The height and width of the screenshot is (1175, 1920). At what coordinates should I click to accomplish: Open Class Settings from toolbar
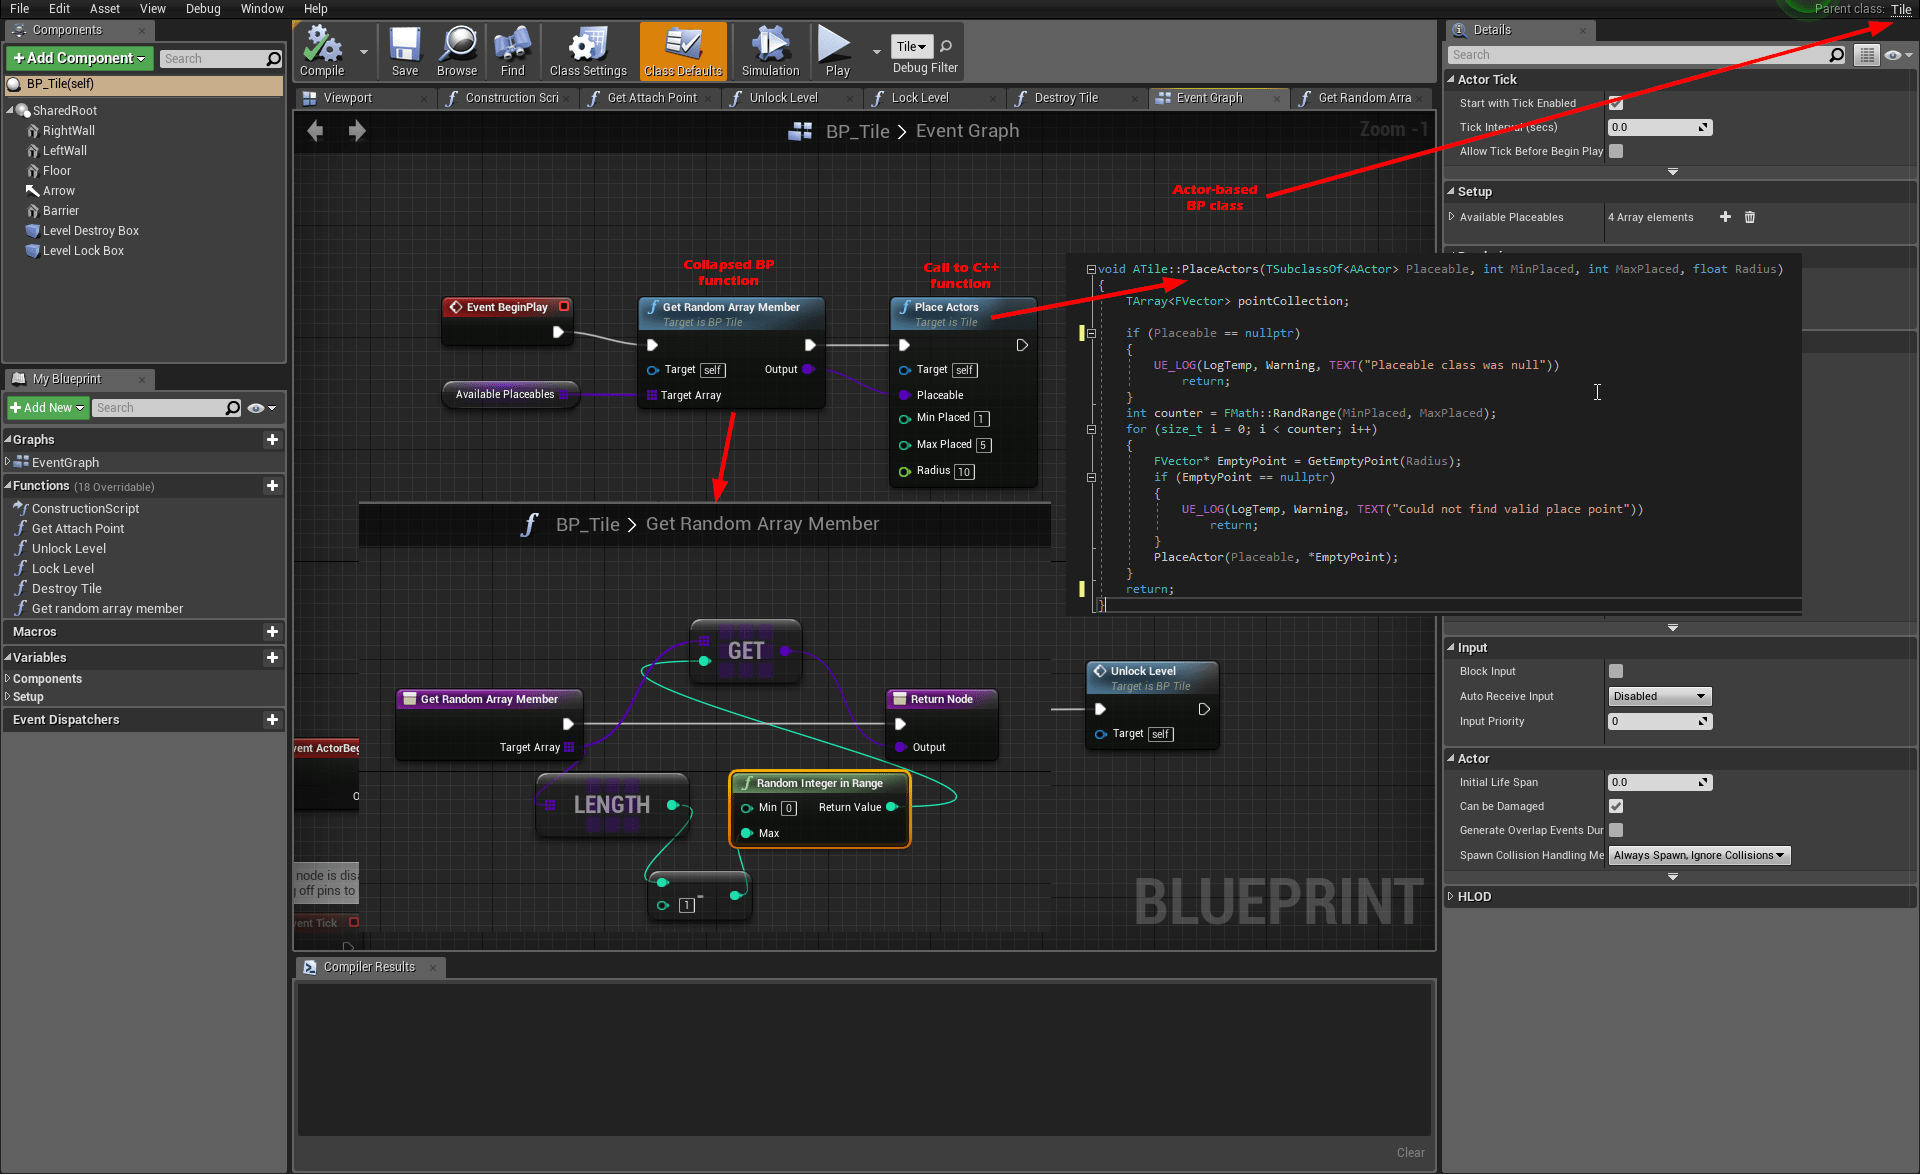(588, 50)
